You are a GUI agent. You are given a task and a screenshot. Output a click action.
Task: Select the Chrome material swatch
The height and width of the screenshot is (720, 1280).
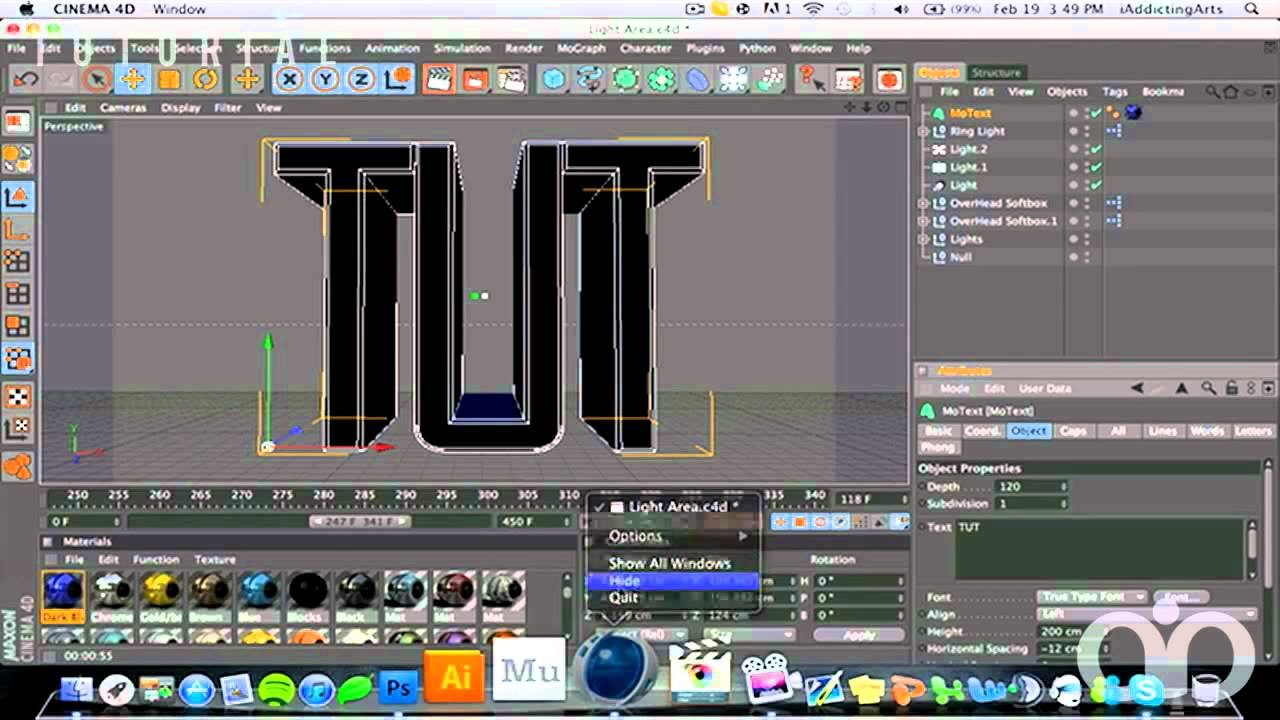[x=112, y=597]
